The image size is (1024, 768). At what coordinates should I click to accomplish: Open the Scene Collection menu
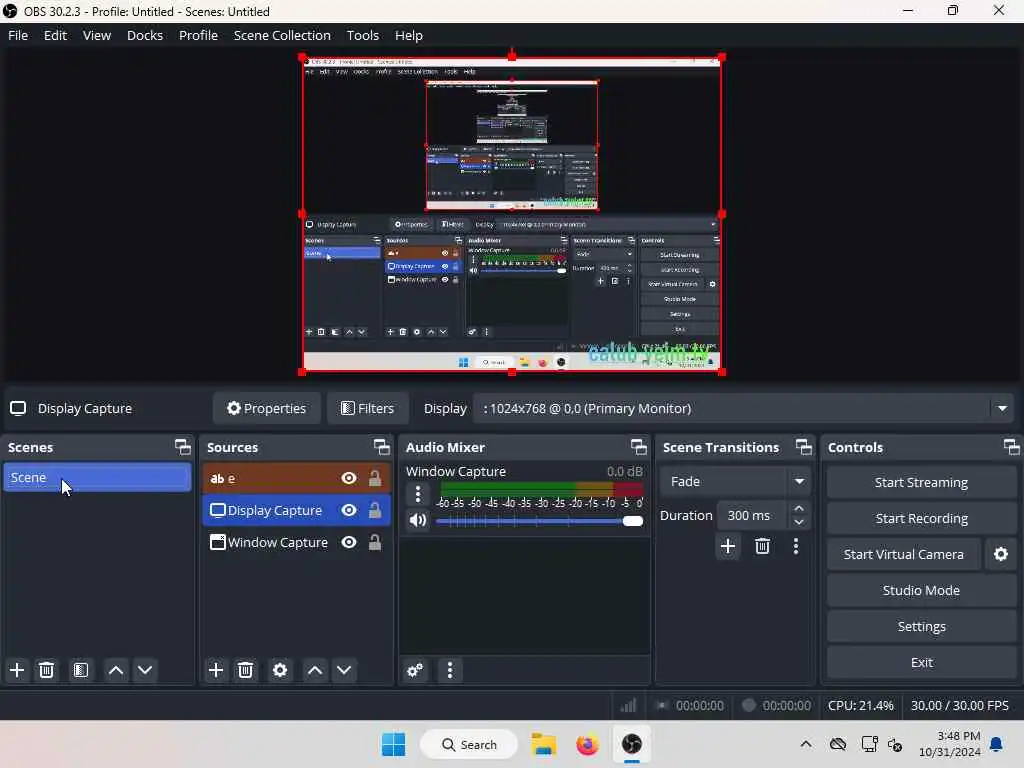pyautogui.click(x=282, y=35)
